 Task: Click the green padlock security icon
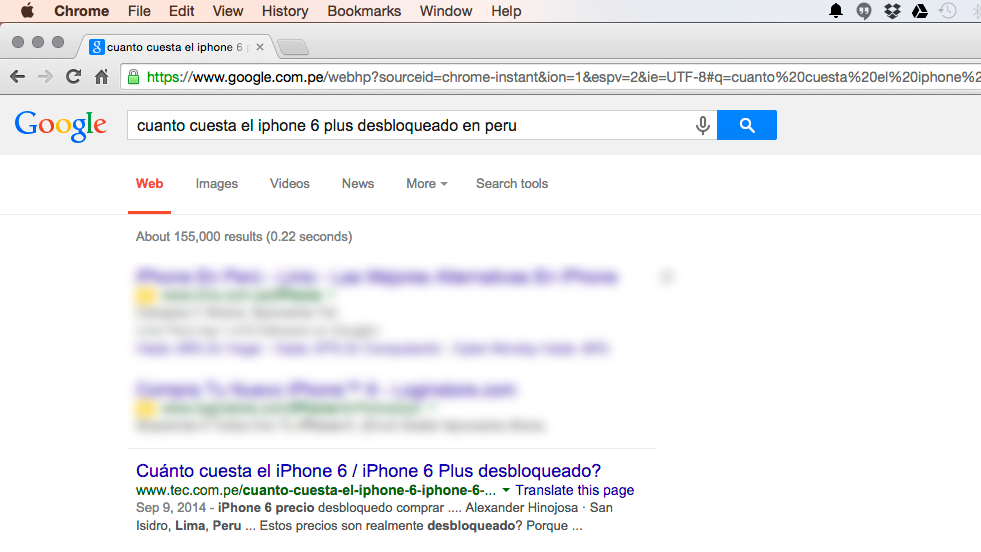point(133,77)
